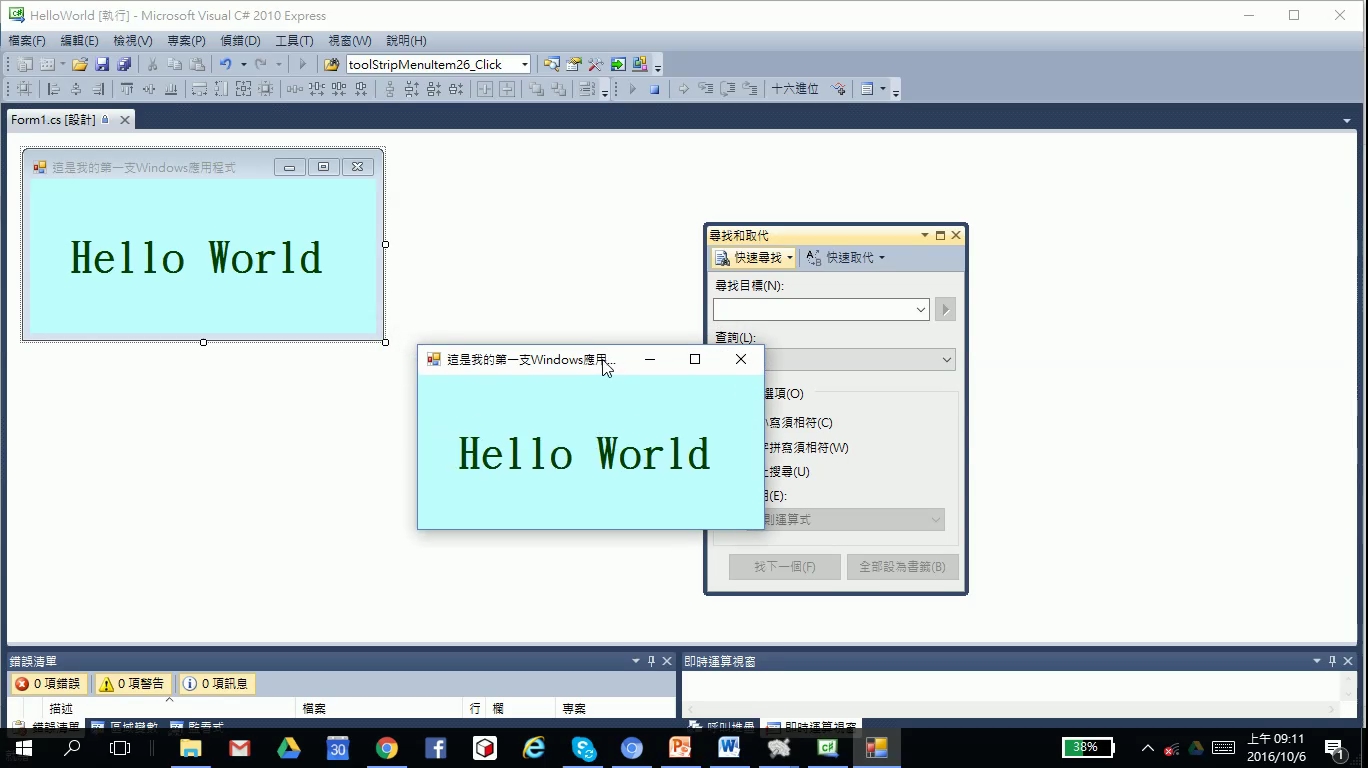Click the 找下一個(F) button
This screenshot has width=1368, height=768.
point(784,567)
